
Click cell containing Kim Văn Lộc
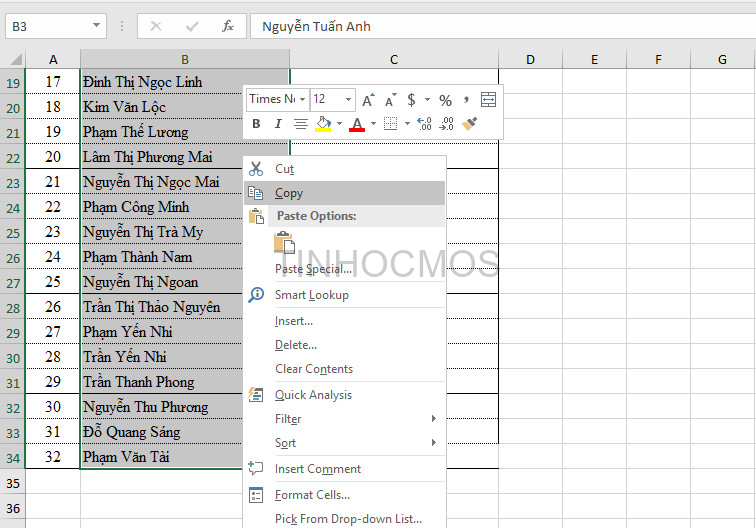pyautogui.click(x=162, y=107)
